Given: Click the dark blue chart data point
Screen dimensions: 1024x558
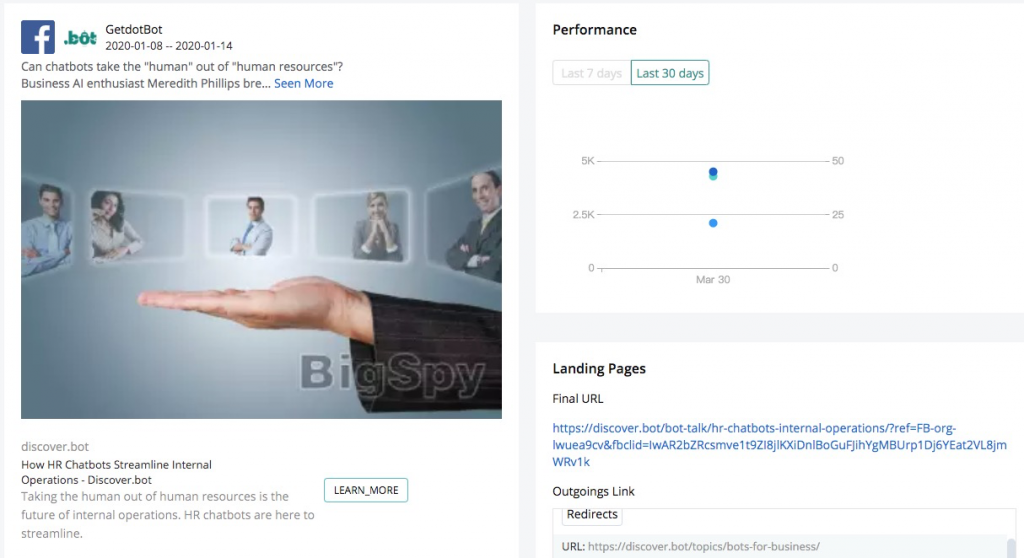Looking at the screenshot, I should (713, 172).
